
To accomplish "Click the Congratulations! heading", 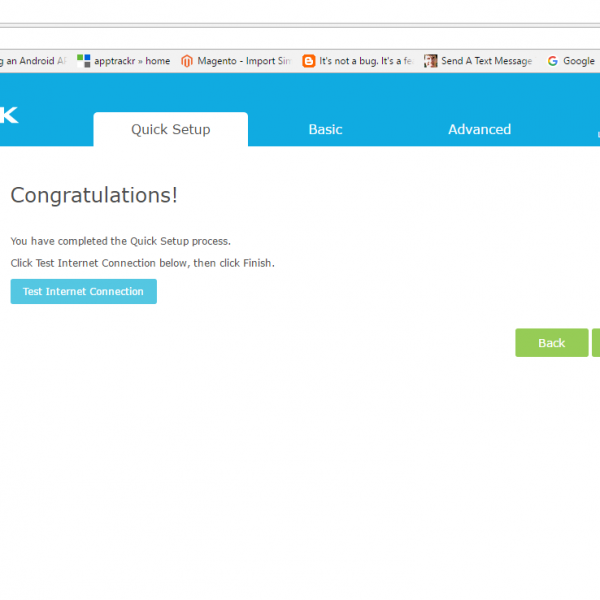I will [x=94, y=195].
